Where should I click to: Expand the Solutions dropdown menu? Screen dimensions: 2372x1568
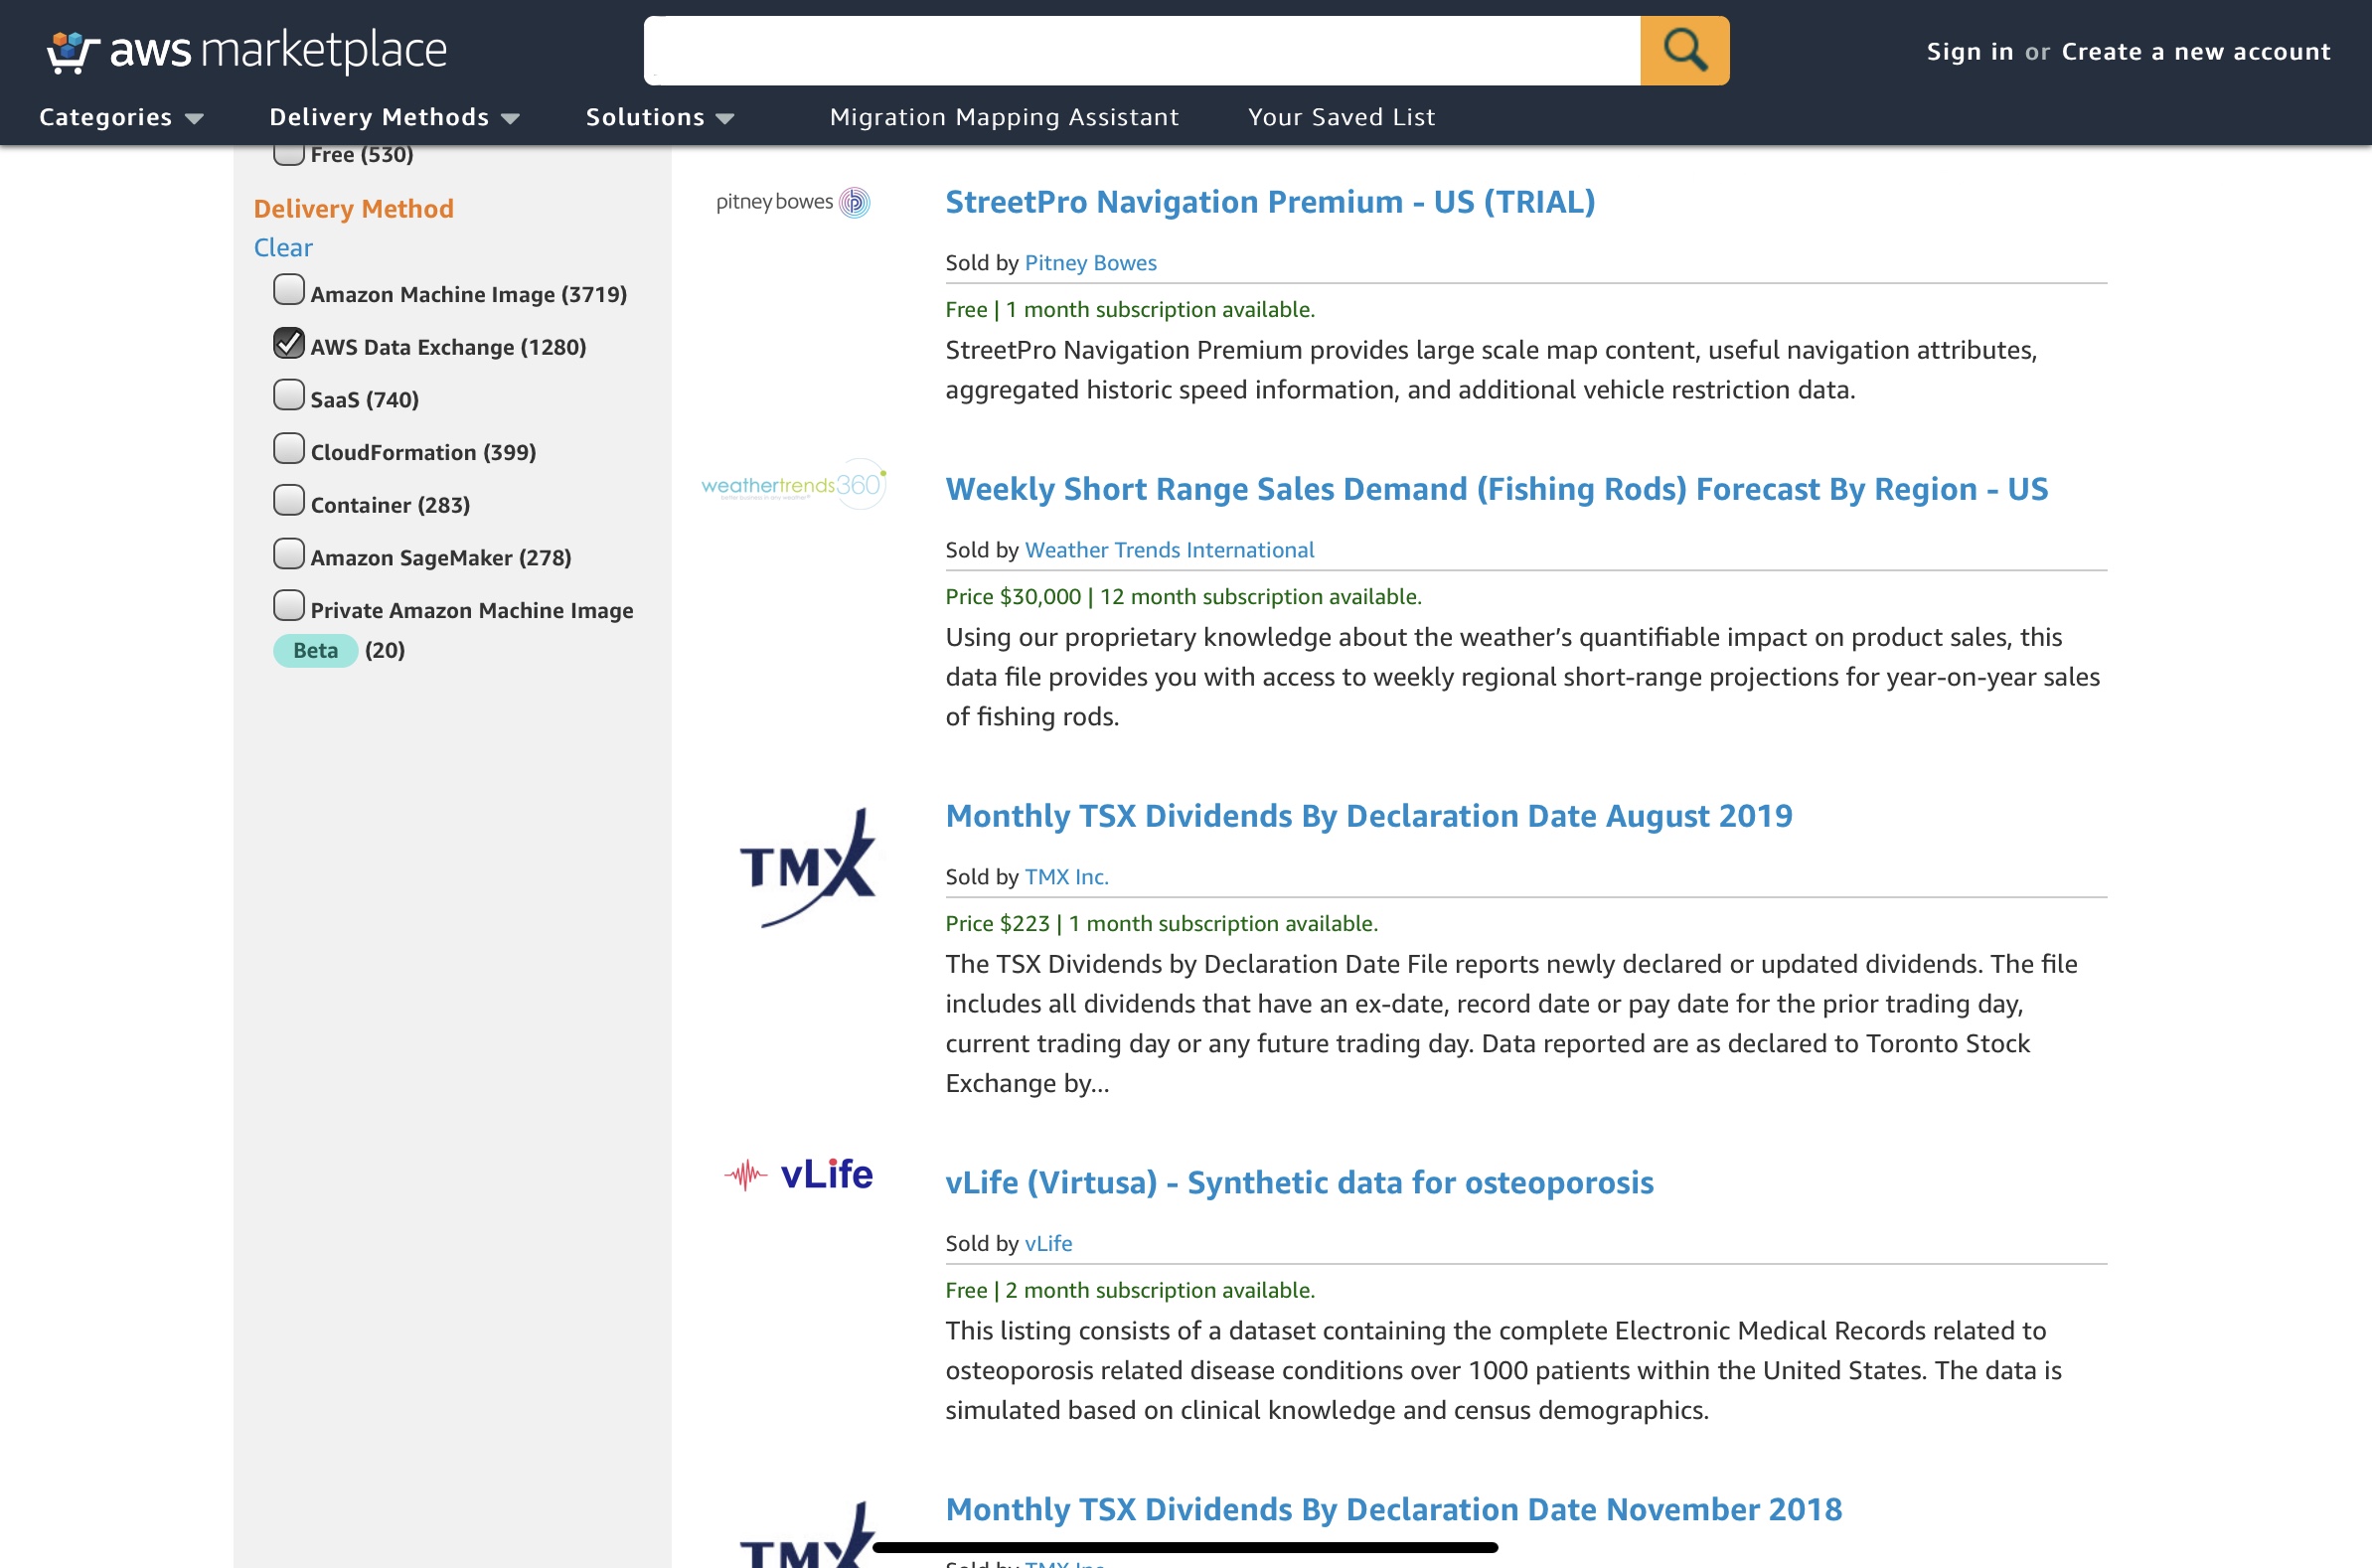pos(660,117)
